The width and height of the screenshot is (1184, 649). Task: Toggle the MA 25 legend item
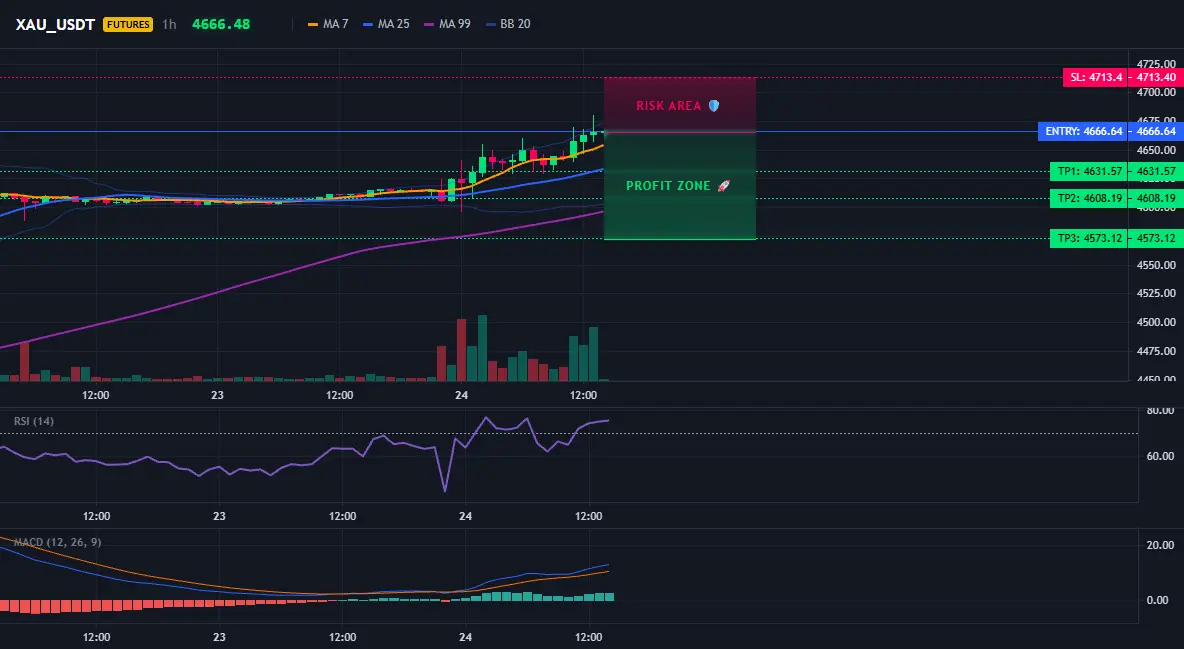386,24
